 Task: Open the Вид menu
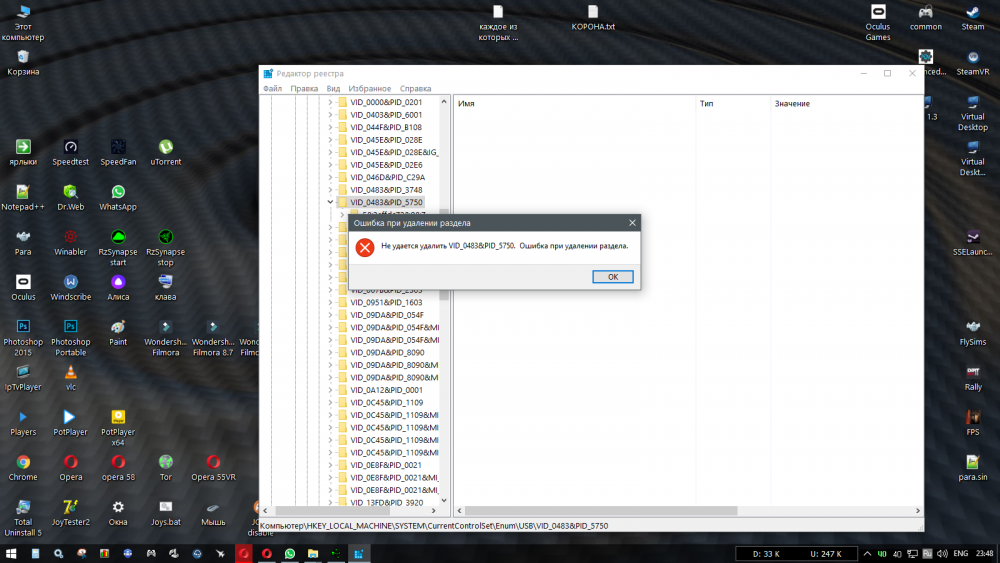(333, 89)
